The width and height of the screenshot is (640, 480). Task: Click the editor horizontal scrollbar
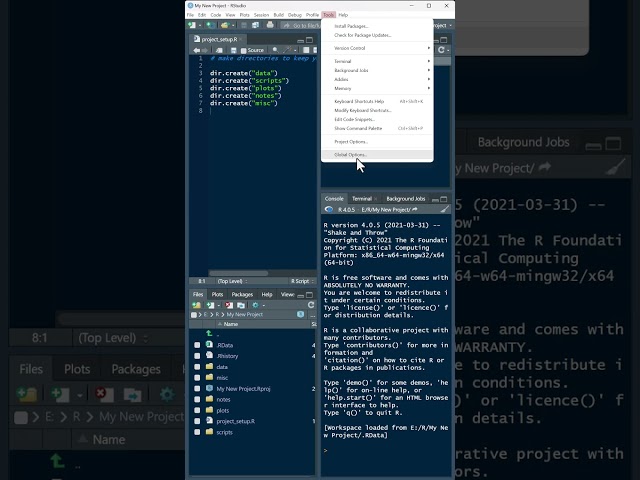pos(238,273)
